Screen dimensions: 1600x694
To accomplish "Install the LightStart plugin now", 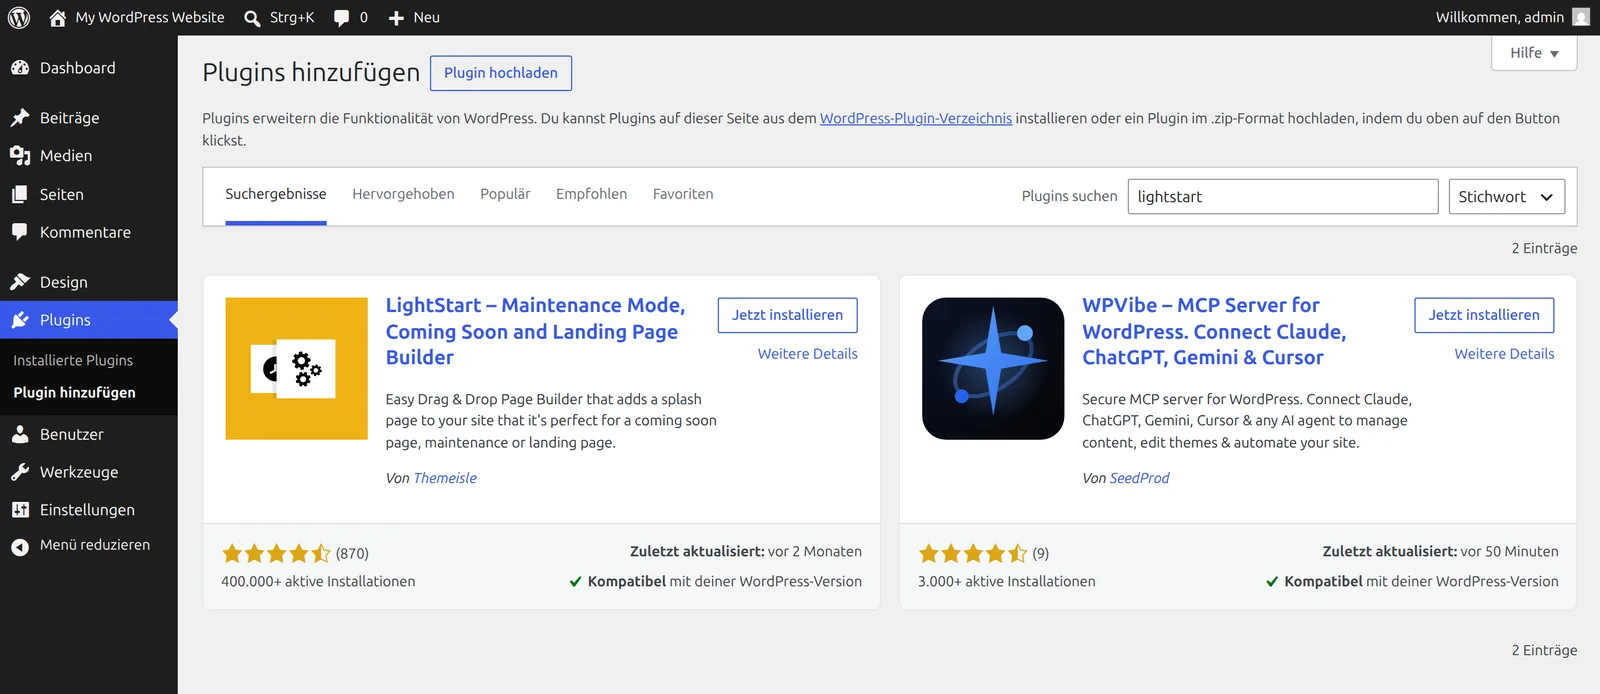I will click(x=787, y=315).
